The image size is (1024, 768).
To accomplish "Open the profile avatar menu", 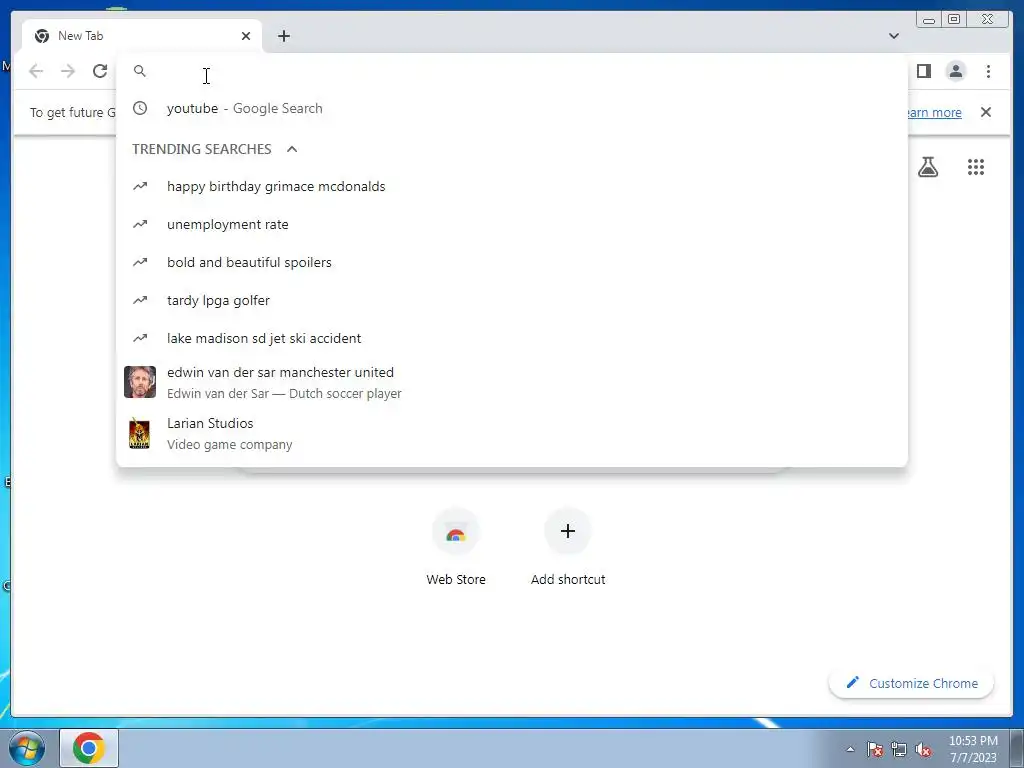I will click(955, 71).
